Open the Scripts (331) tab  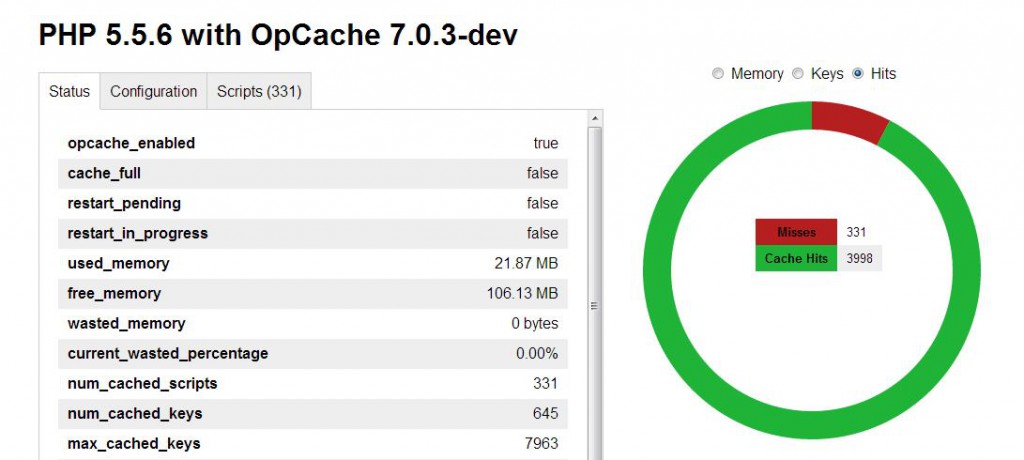click(259, 91)
